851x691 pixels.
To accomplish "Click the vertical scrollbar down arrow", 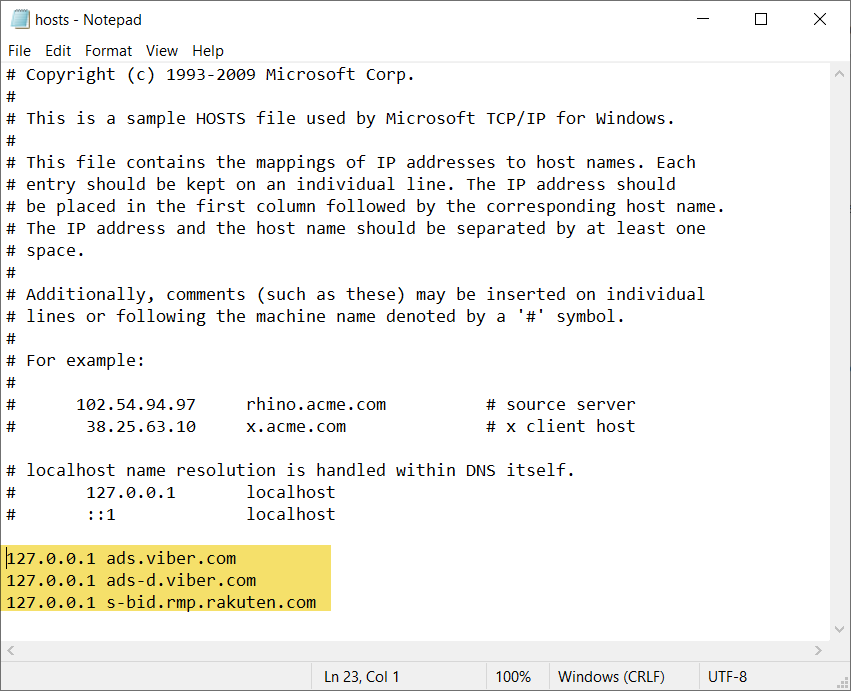I will pyautogui.click(x=839, y=630).
